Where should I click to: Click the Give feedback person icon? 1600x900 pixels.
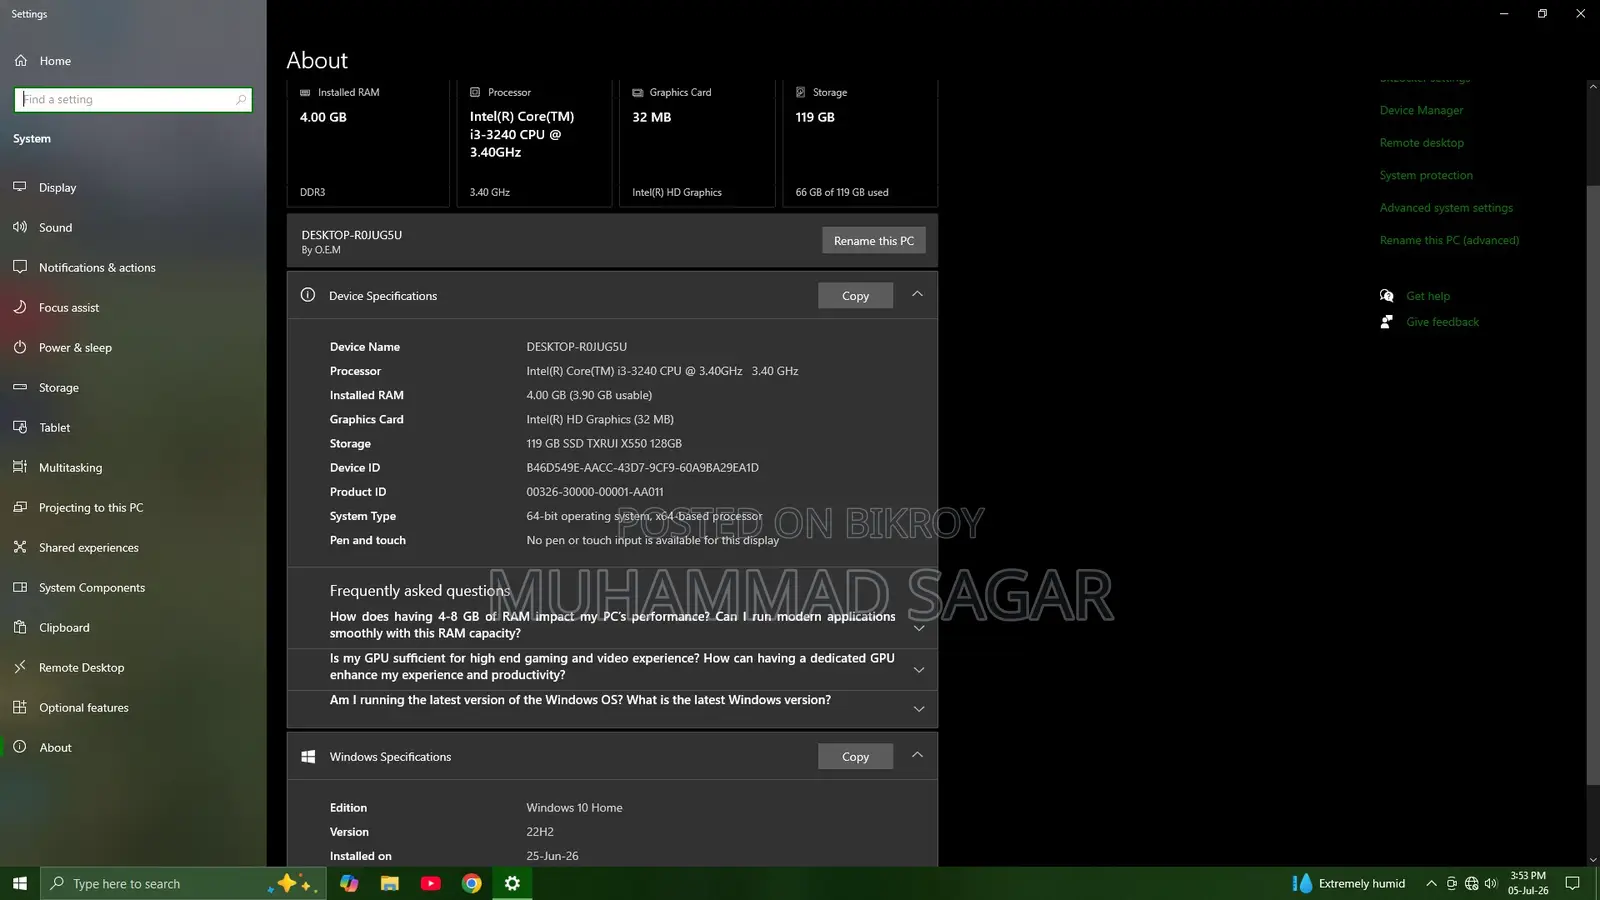tap(1387, 322)
